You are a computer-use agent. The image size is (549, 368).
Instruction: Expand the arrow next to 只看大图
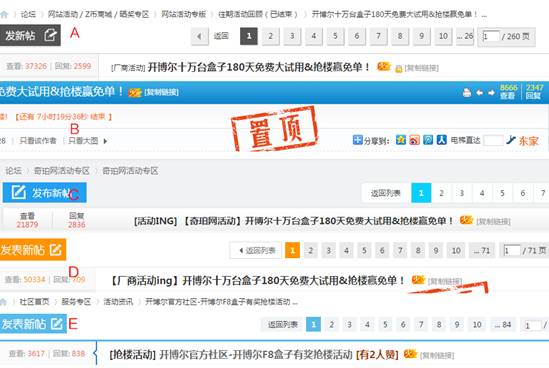[x=105, y=141]
